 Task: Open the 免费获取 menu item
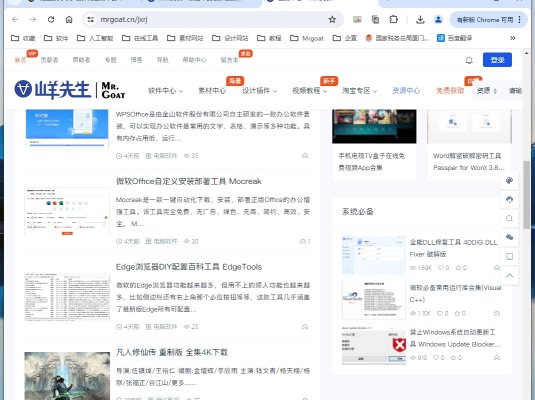450,91
